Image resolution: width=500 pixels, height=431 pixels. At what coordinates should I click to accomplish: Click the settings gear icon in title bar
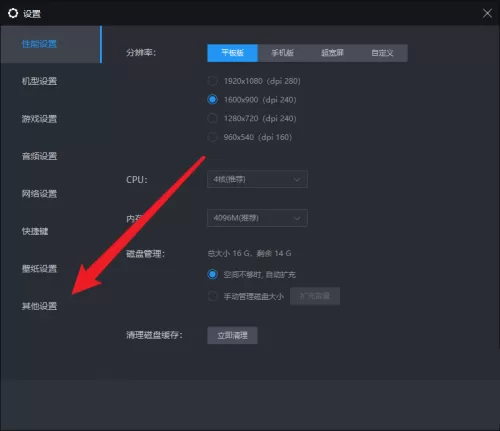[x=13, y=13]
